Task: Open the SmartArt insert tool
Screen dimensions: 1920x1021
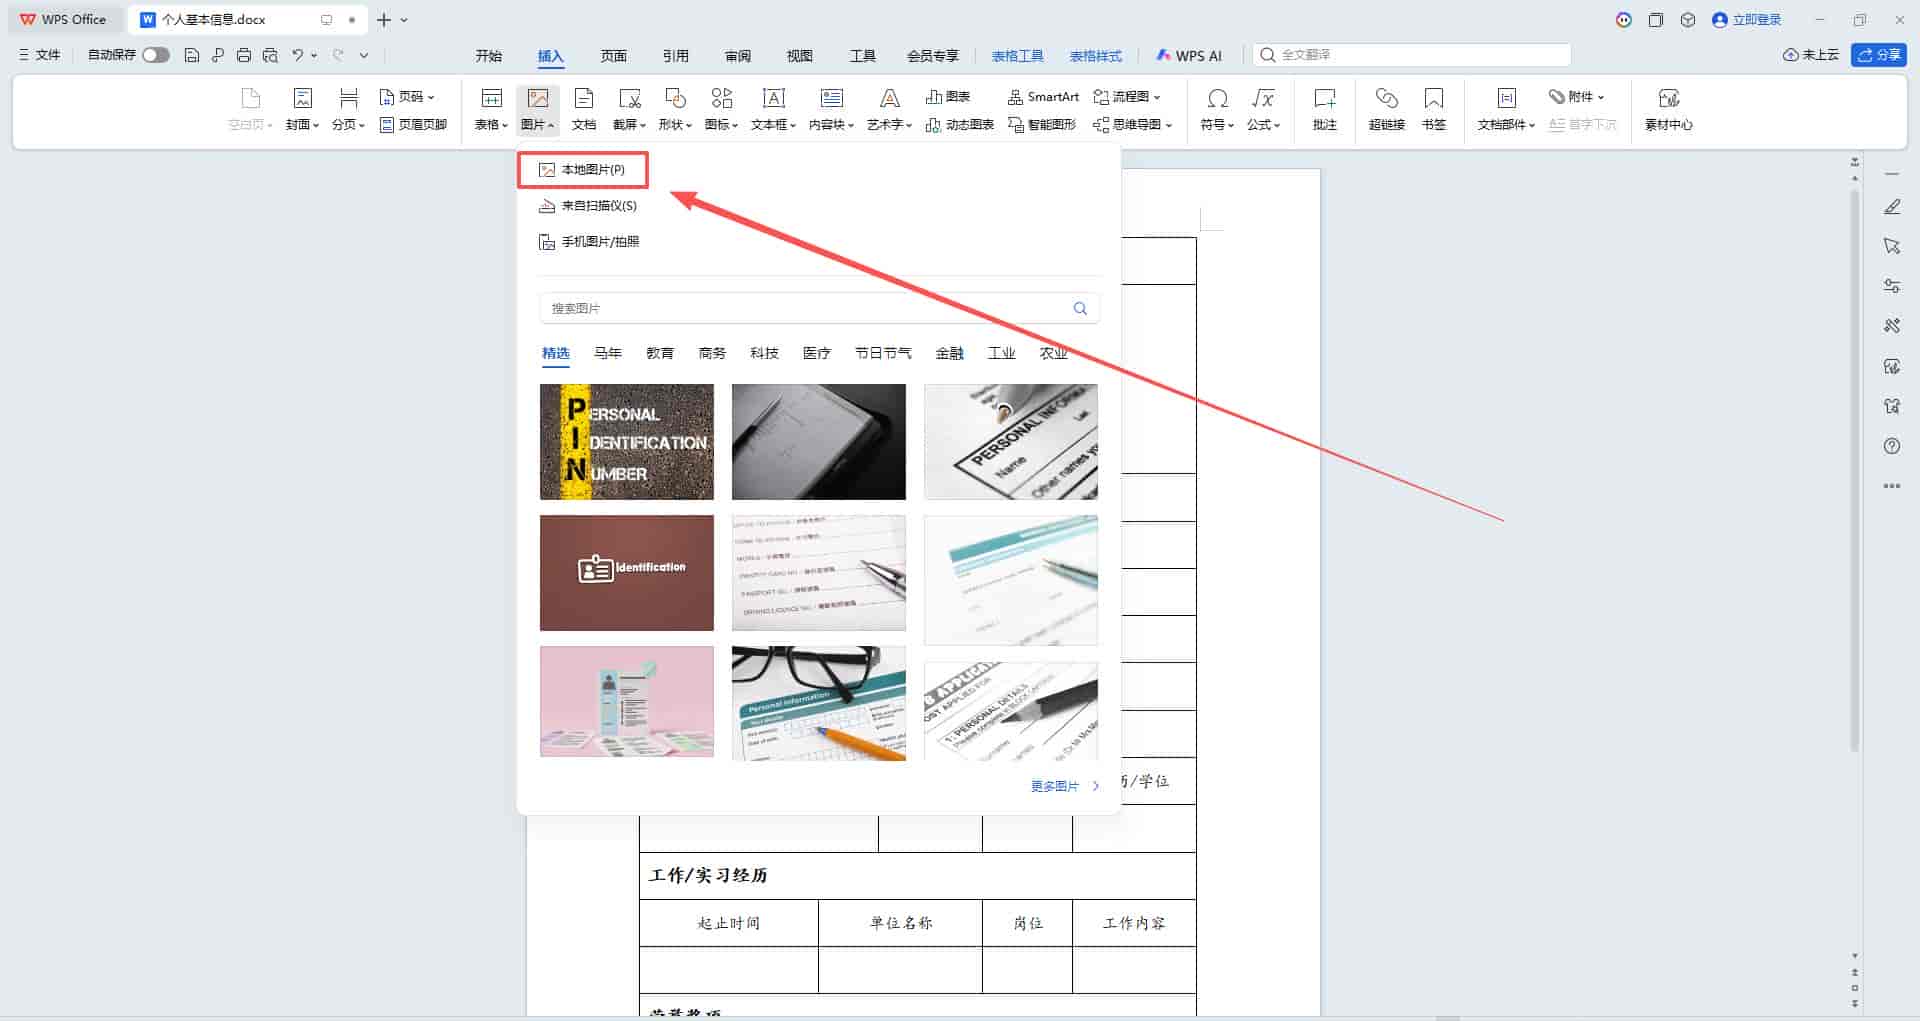Action: (1043, 97)
